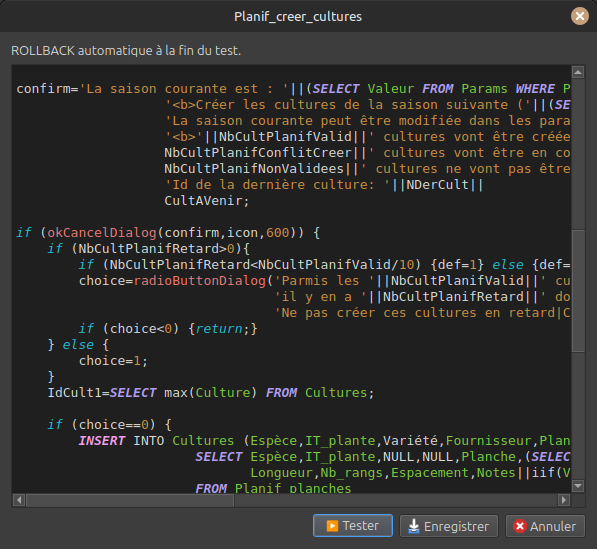Screen dimensions: 597x549
Task: Click the radioButtonDialog function name
Action: point(200,281)
